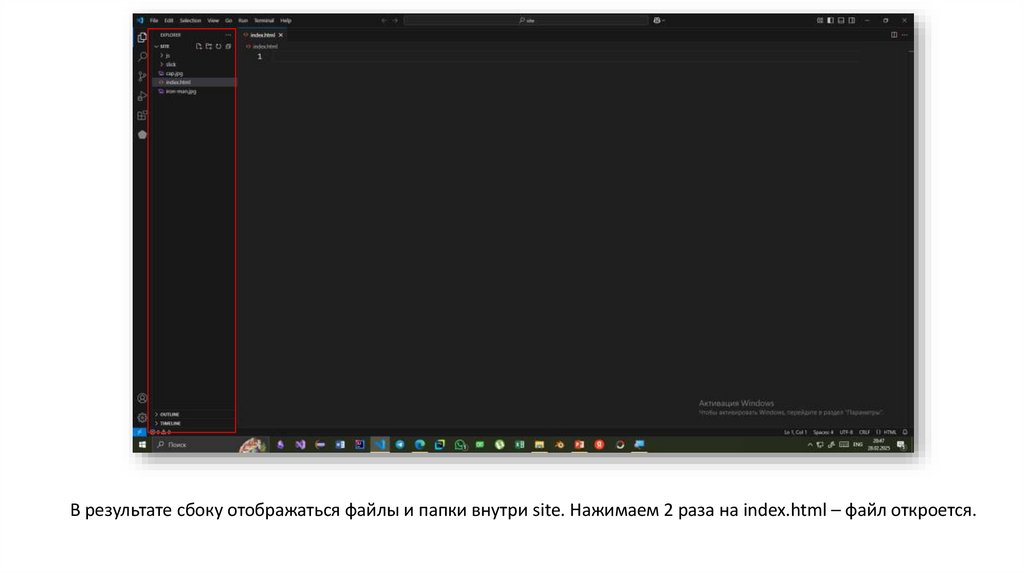
Task: Click the New Folder icon in Explorer
Action: [208, 46]
